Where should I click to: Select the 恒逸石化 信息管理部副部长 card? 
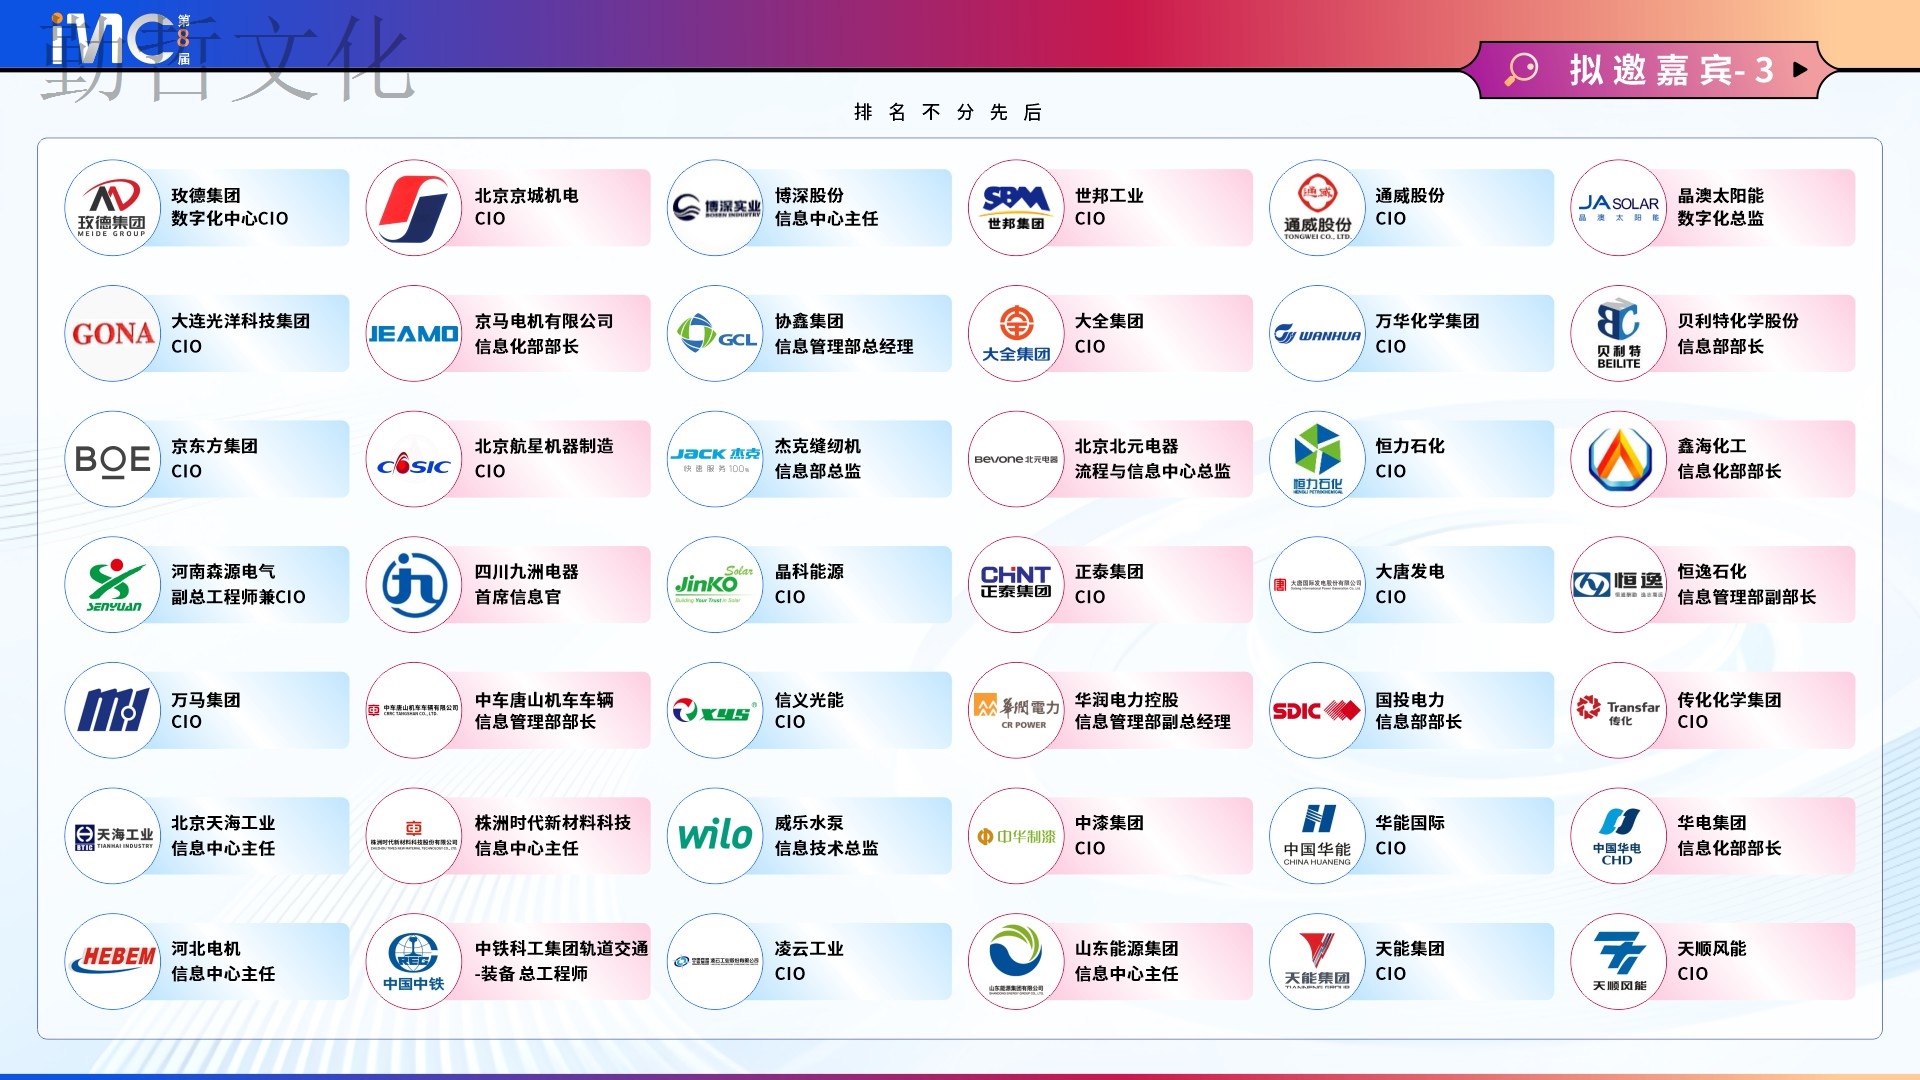point(1714,585)
